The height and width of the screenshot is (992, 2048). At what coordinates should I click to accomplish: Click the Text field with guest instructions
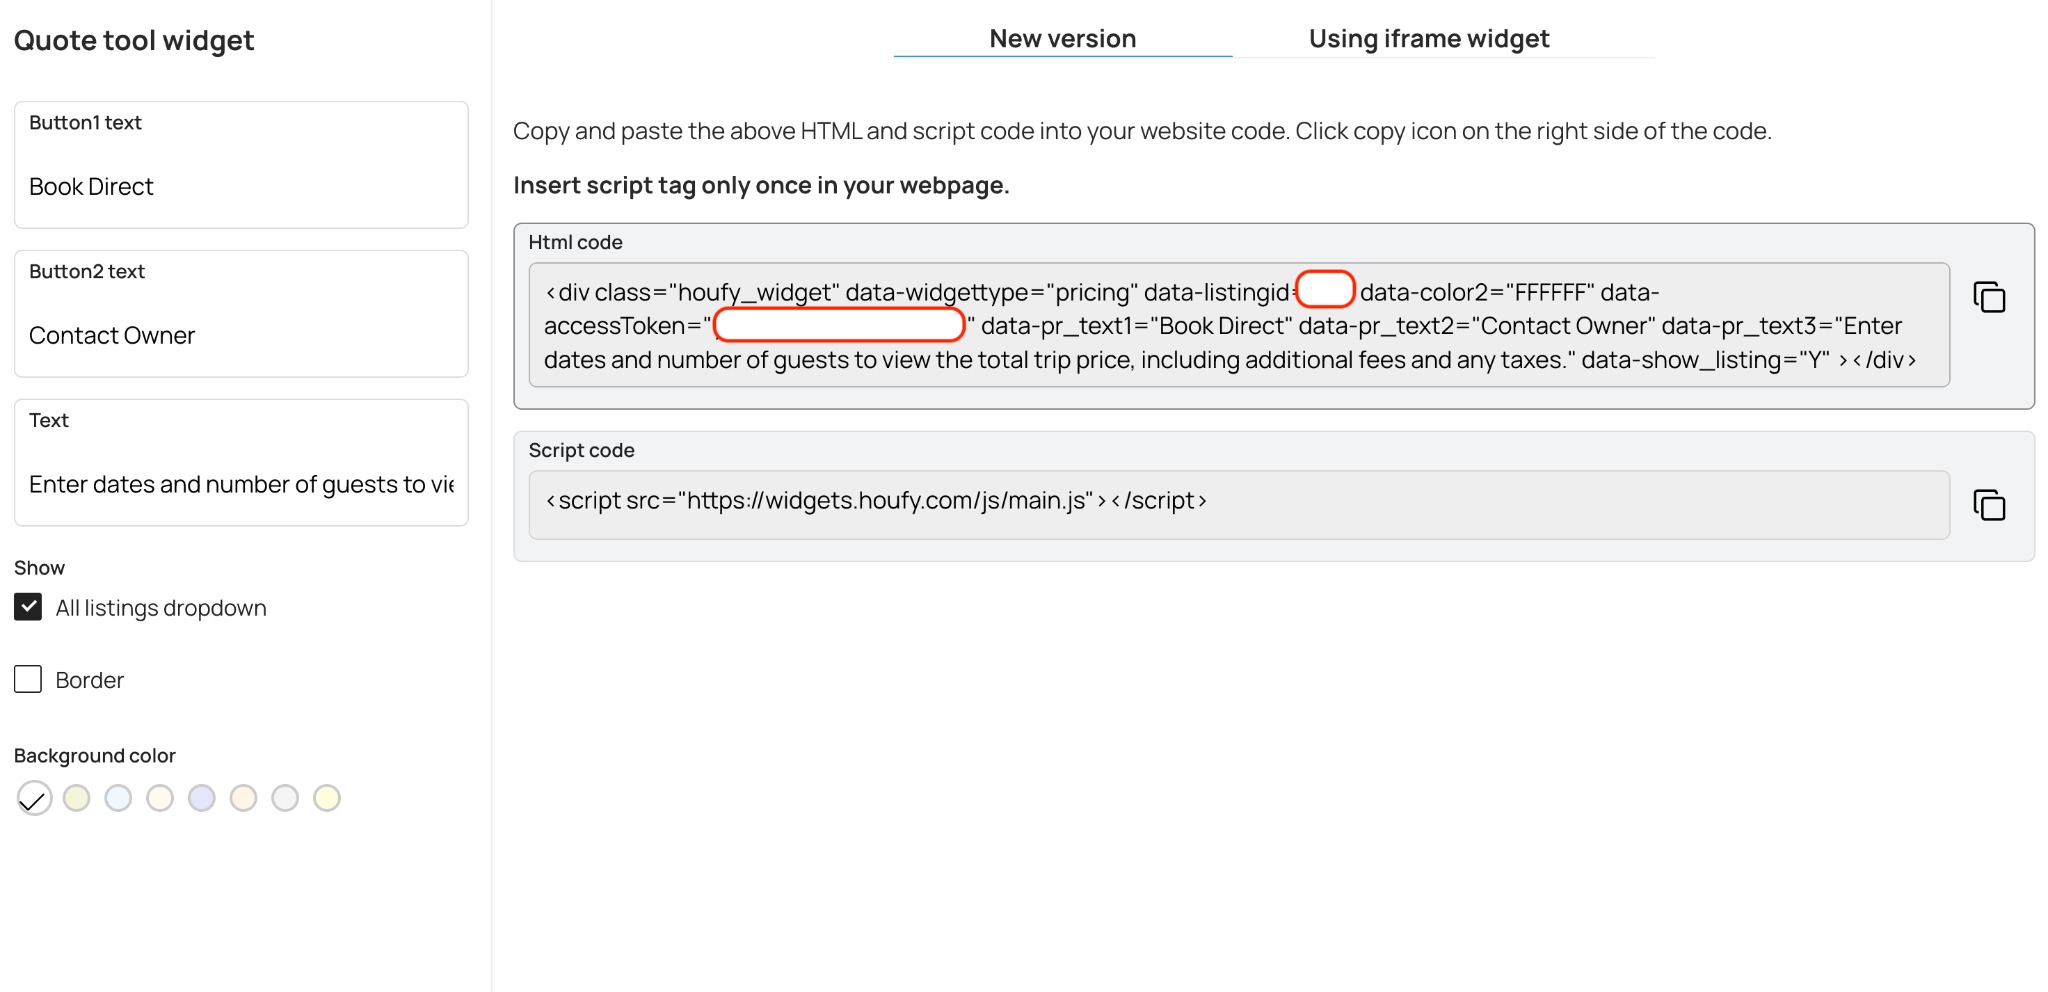(x=241, y=463)
